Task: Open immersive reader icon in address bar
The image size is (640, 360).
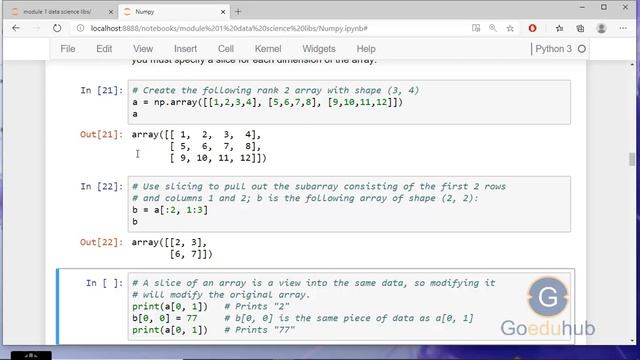Action: (476, 28)
